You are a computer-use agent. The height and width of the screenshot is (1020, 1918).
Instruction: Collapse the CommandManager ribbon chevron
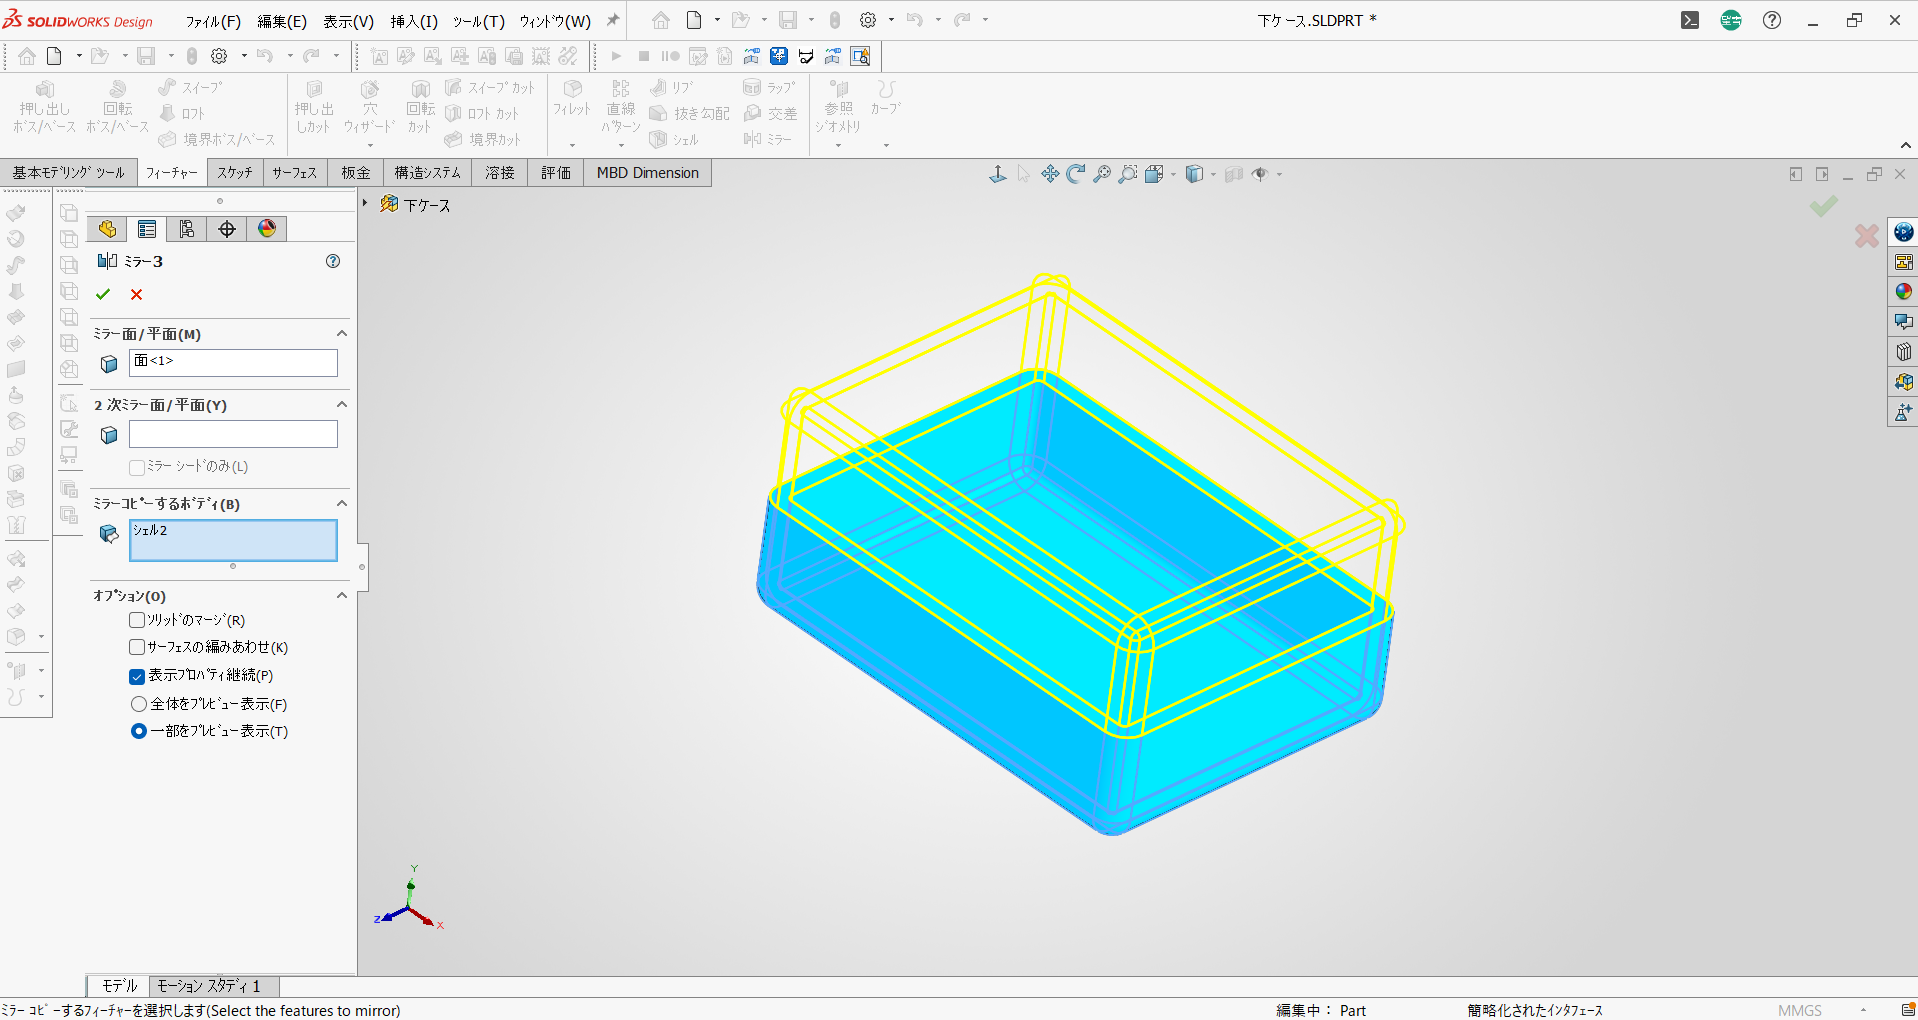(1906, 146)
